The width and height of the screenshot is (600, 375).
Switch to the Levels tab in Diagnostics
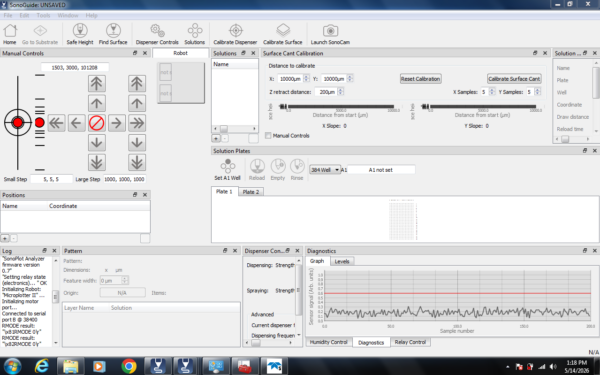coord(342,261)
